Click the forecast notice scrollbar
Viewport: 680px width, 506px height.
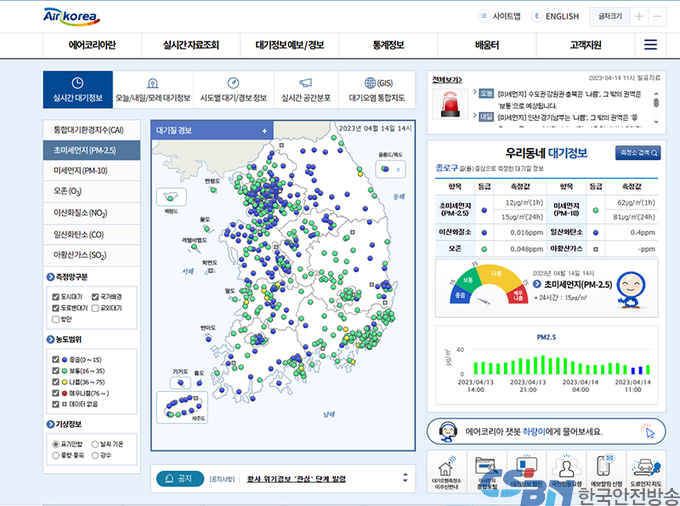656,106
